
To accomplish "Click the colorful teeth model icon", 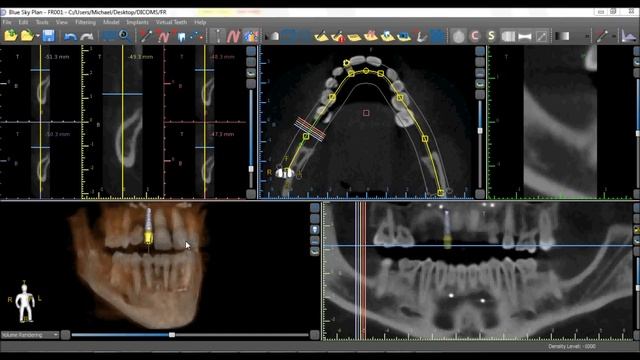I will tap(251, 36).
